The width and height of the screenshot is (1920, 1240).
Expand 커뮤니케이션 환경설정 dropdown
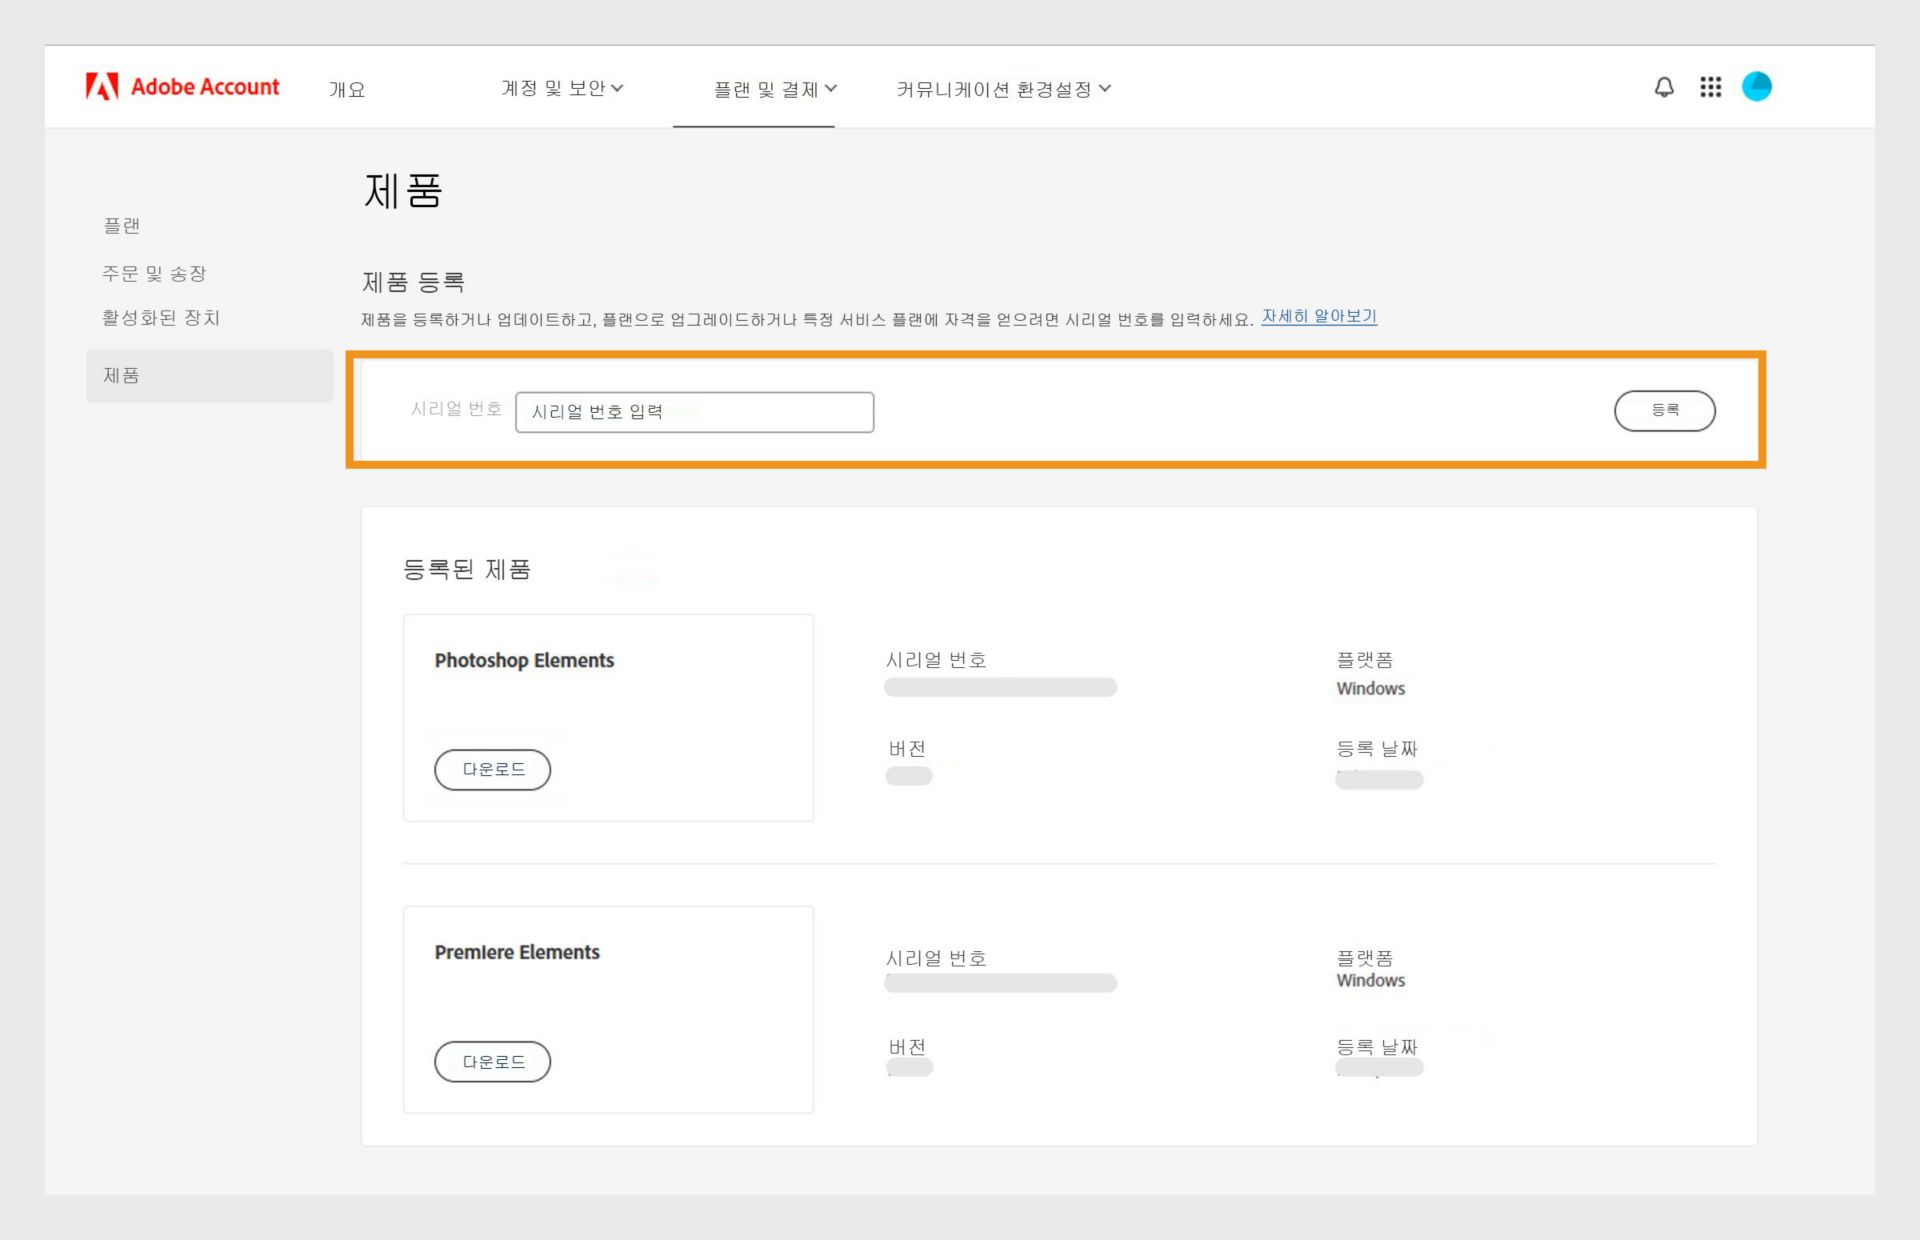1003,89
